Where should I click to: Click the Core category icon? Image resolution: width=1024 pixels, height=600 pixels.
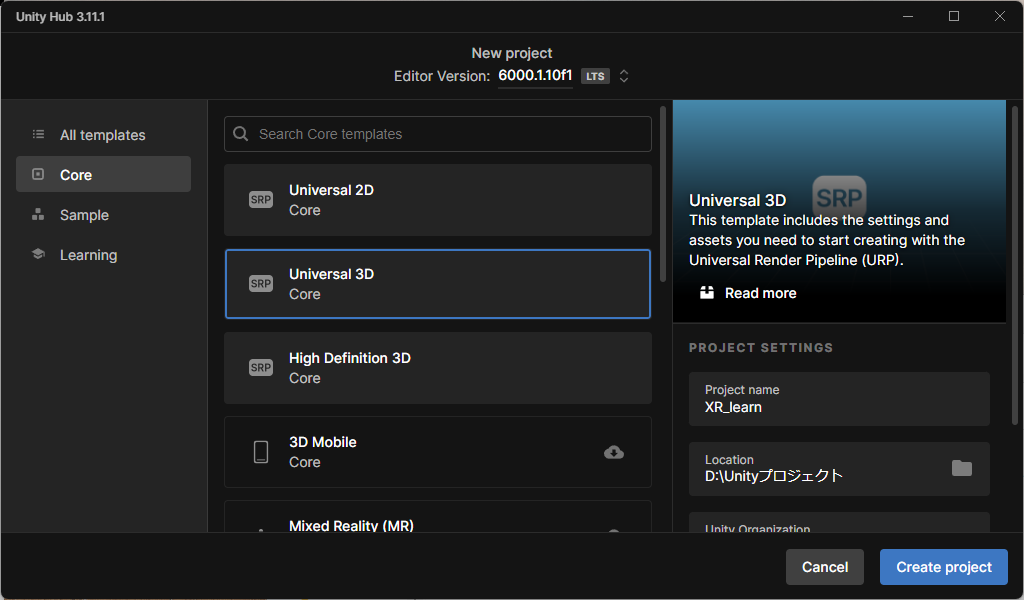pos(39,174)
